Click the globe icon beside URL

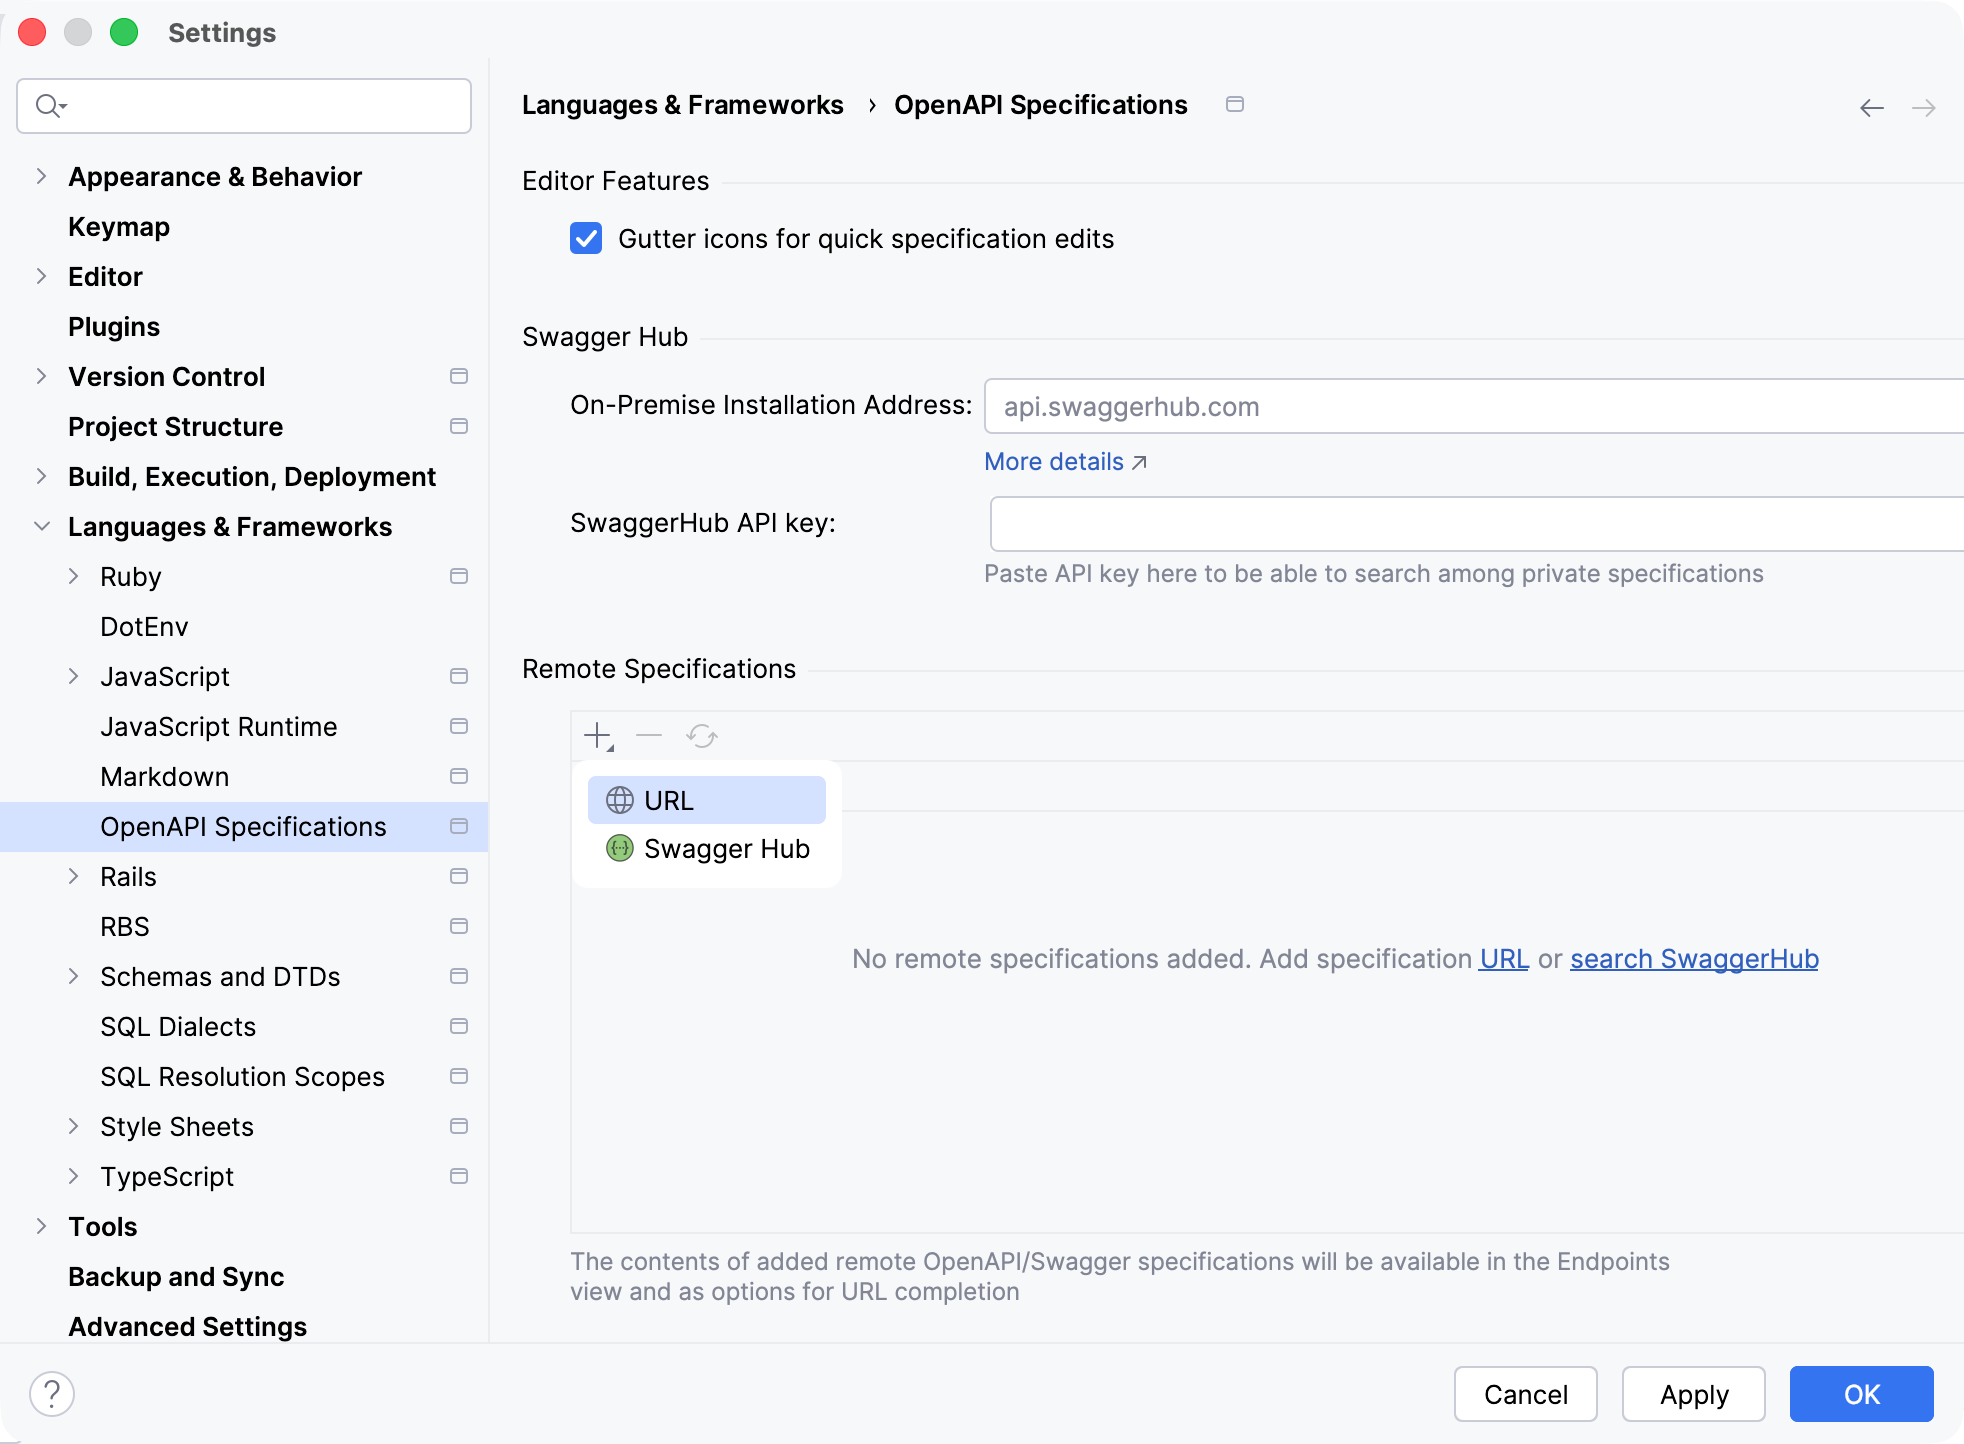click(x=620, y=800)
